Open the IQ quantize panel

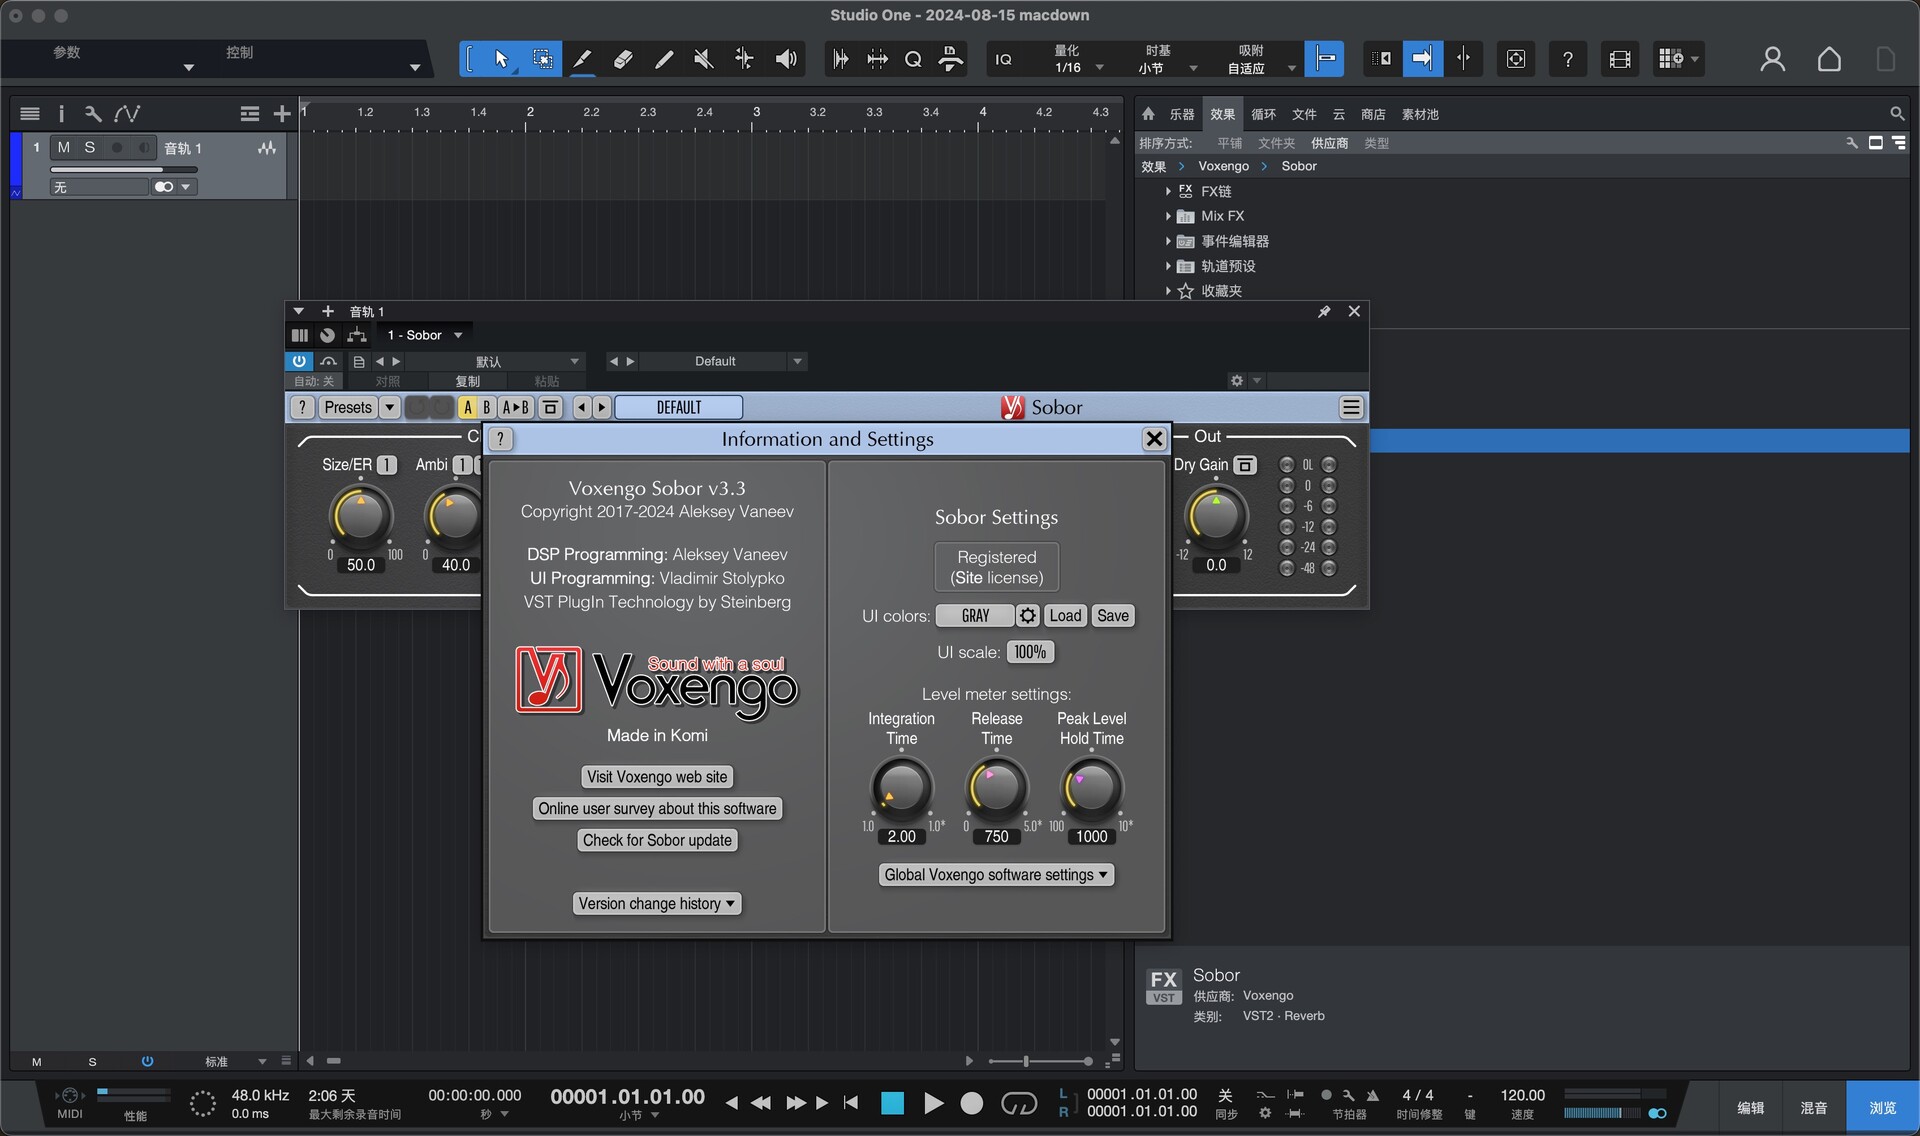[1003, 59]
